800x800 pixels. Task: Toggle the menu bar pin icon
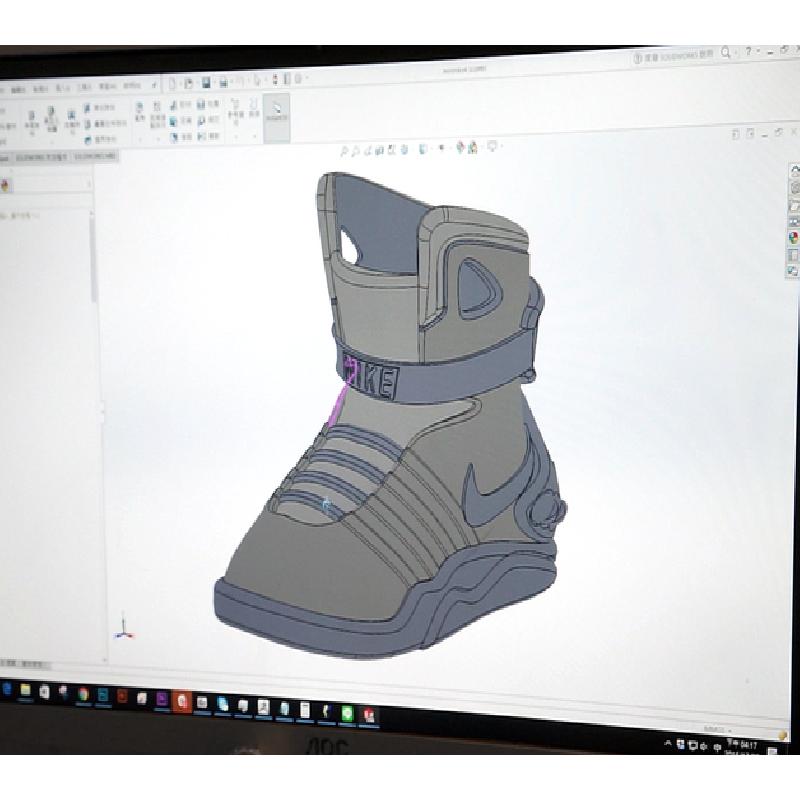154,86
